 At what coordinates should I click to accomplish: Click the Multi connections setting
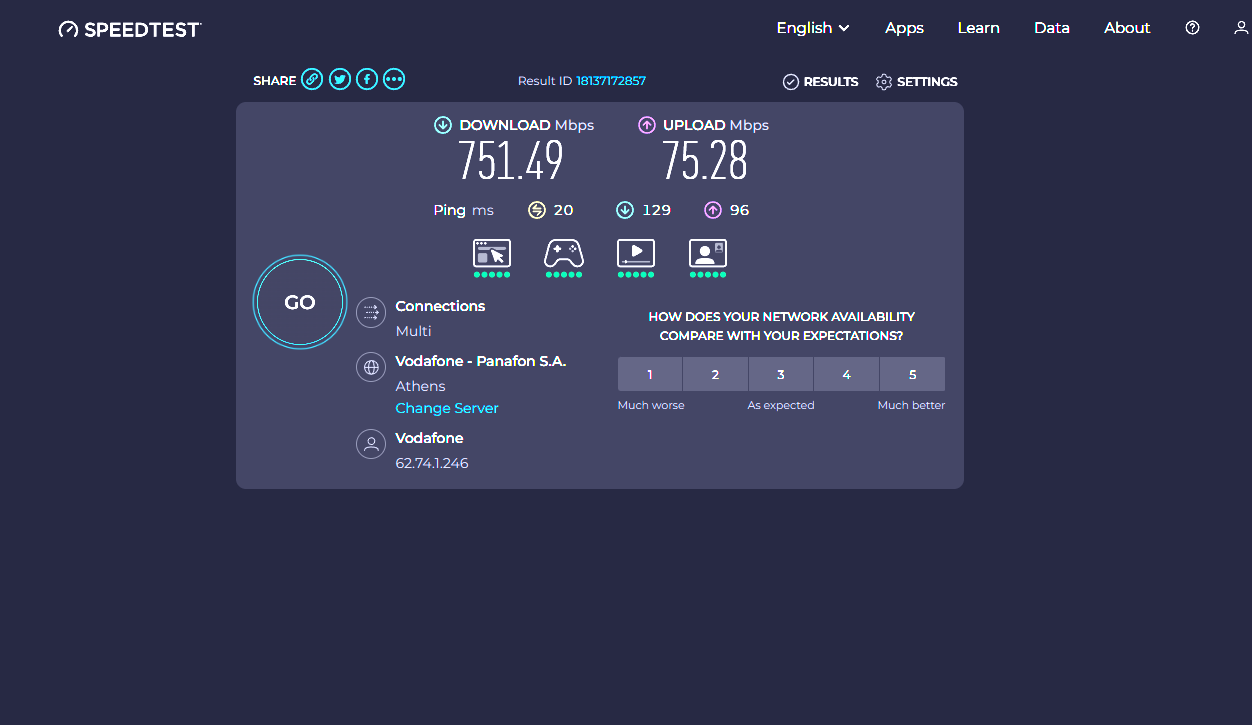tap(414, 331)
